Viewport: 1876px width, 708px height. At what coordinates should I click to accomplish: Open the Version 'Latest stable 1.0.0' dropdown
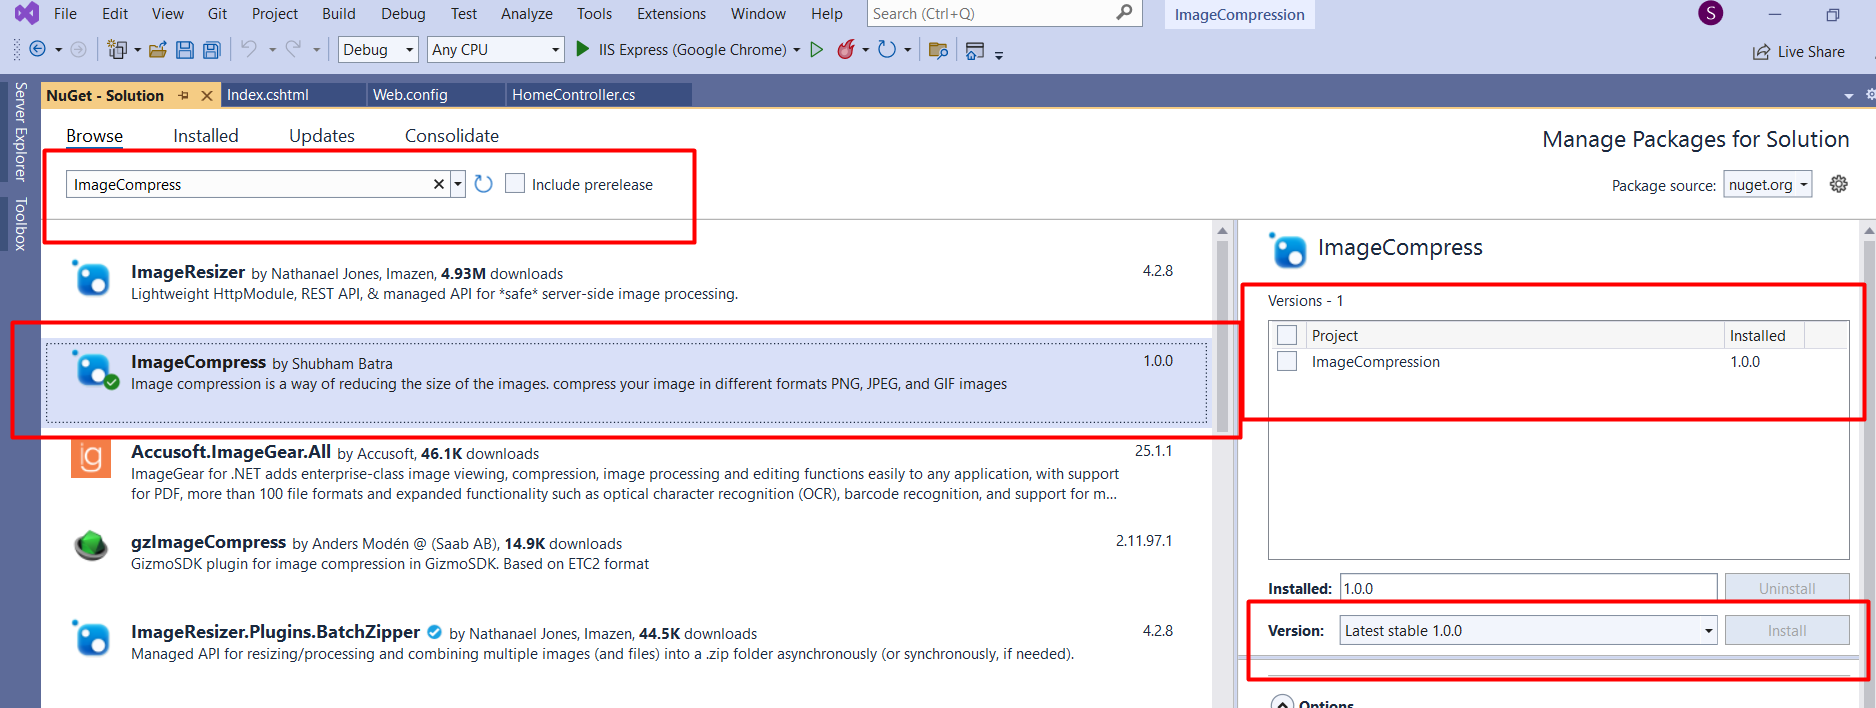coord(1528,630)
